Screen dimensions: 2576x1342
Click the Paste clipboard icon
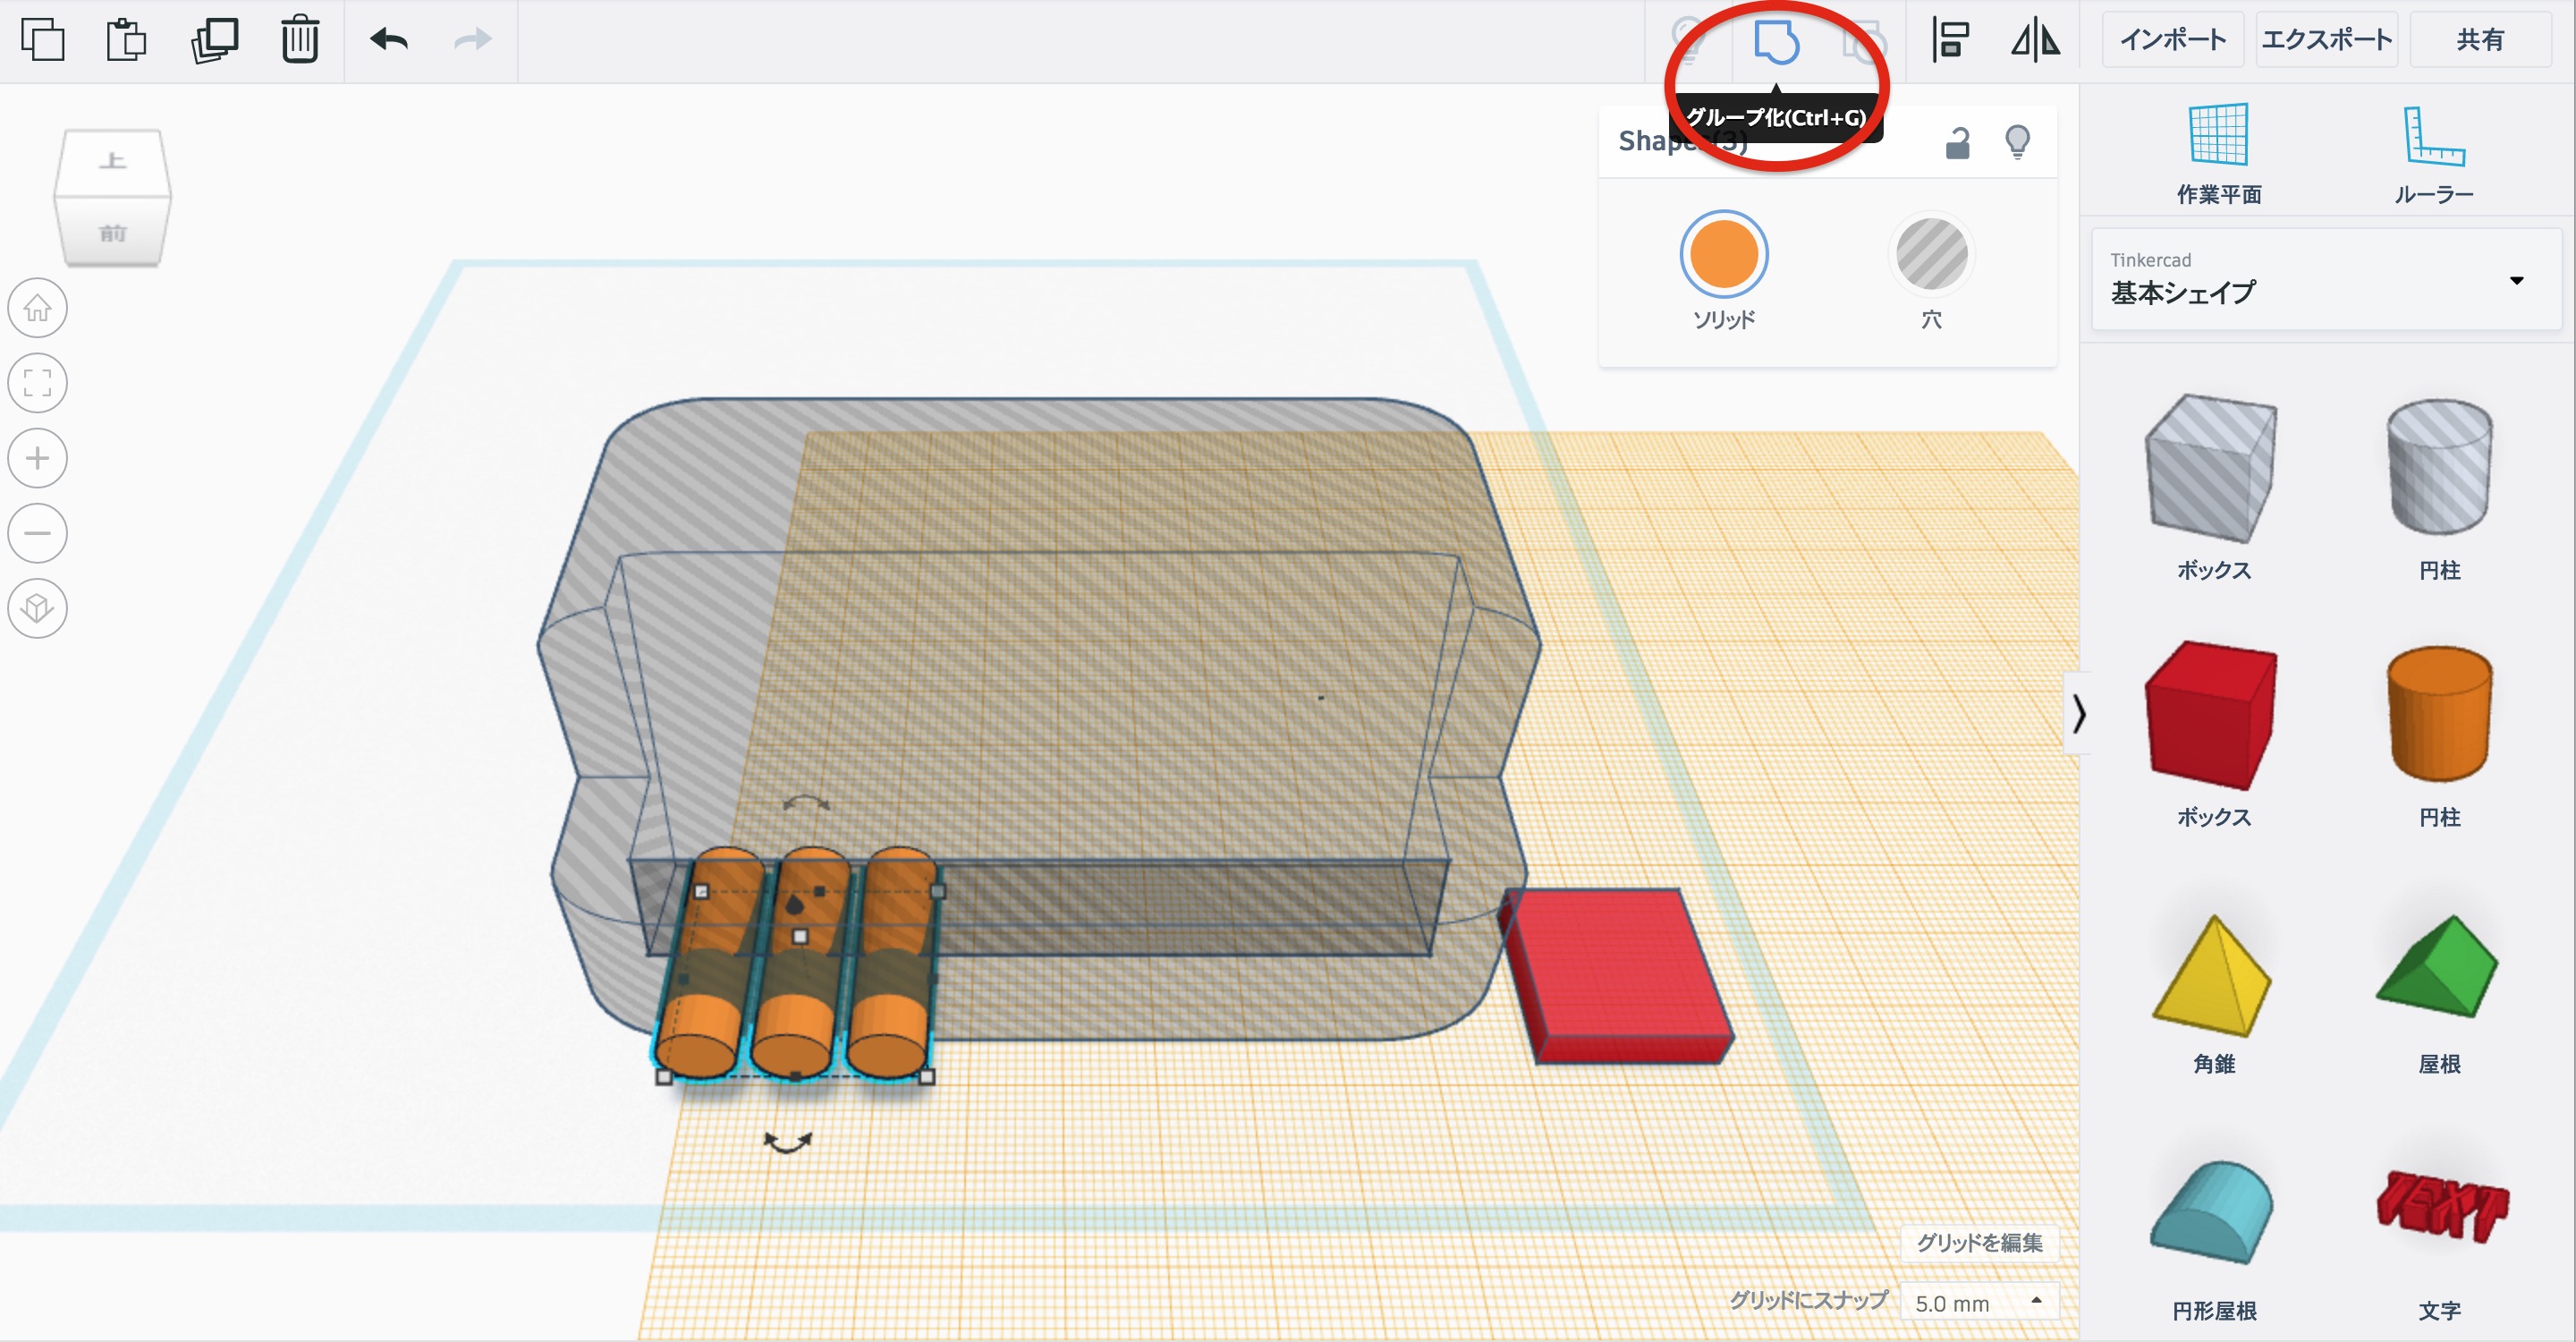pos(127,40)
